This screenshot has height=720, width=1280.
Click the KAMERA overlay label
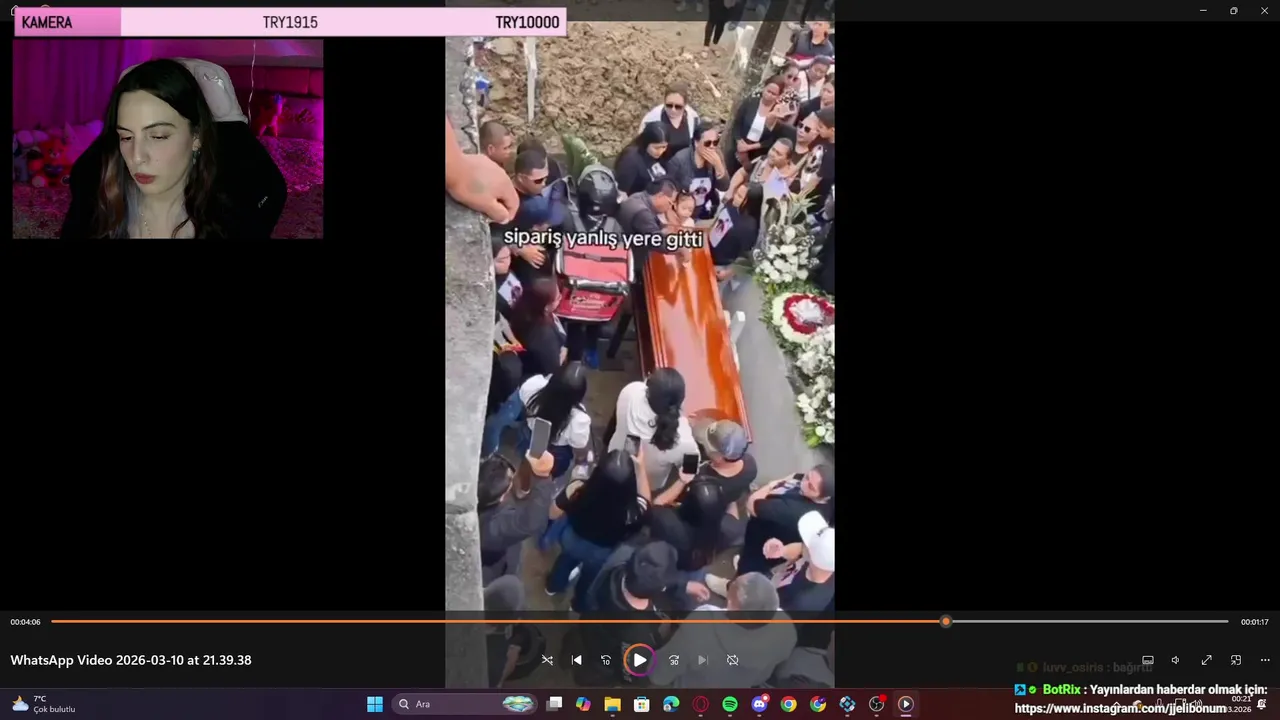point(47,22)
